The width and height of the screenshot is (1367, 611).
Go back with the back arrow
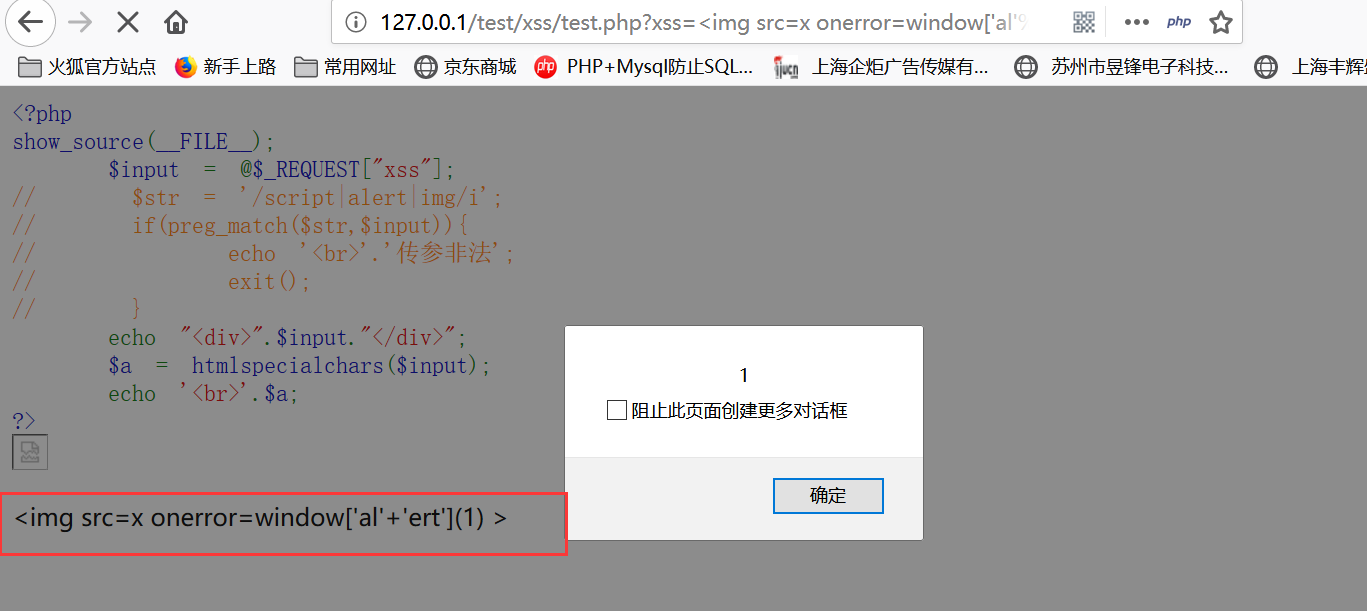pos(31,22)
